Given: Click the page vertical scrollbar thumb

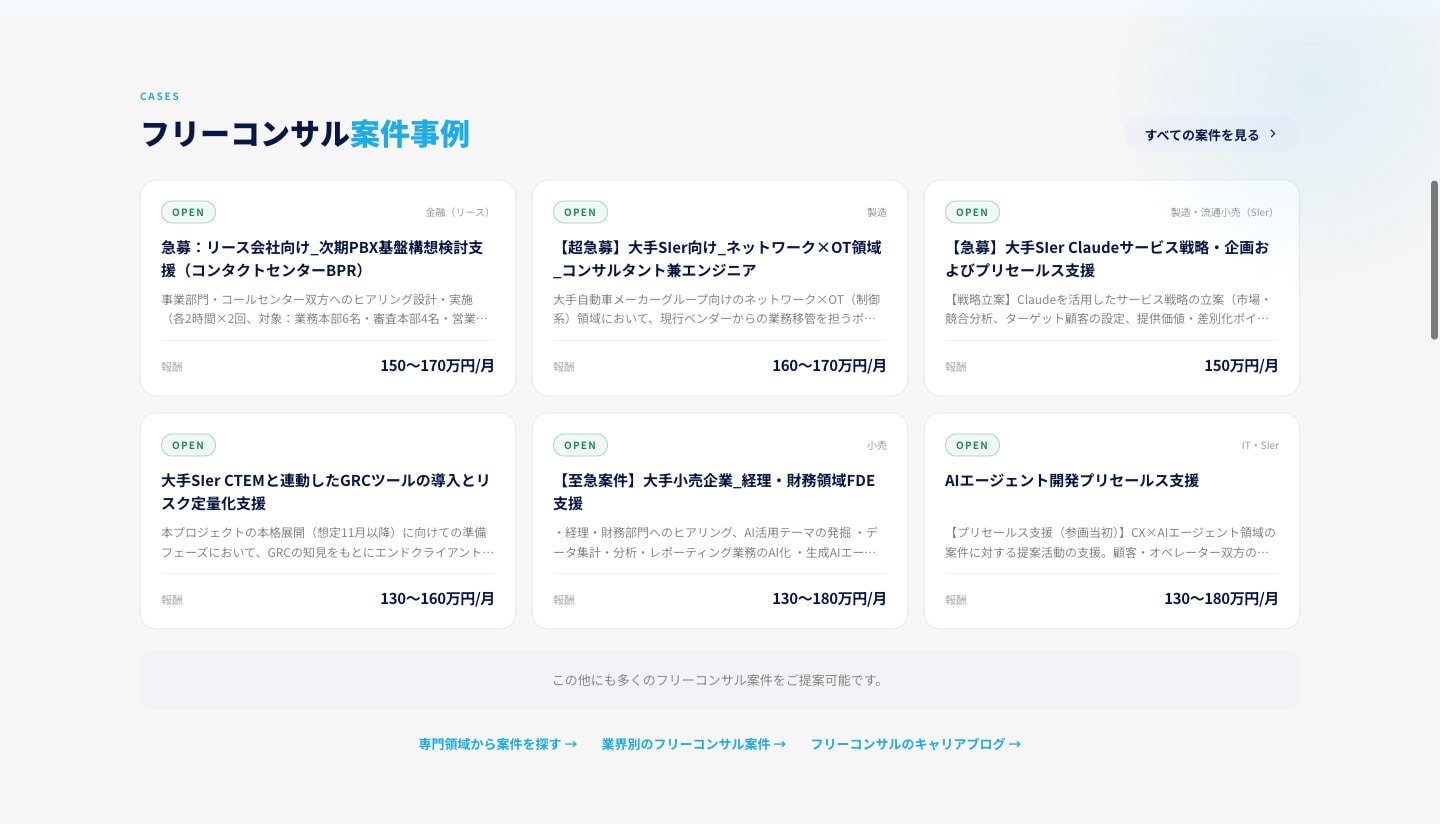Looking at the screenshot, I should click(x=1434, y=260).
